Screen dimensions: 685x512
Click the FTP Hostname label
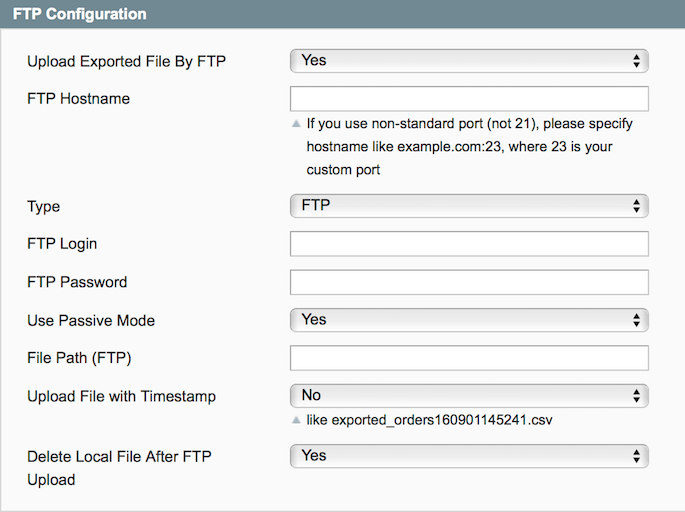(78, 98)
